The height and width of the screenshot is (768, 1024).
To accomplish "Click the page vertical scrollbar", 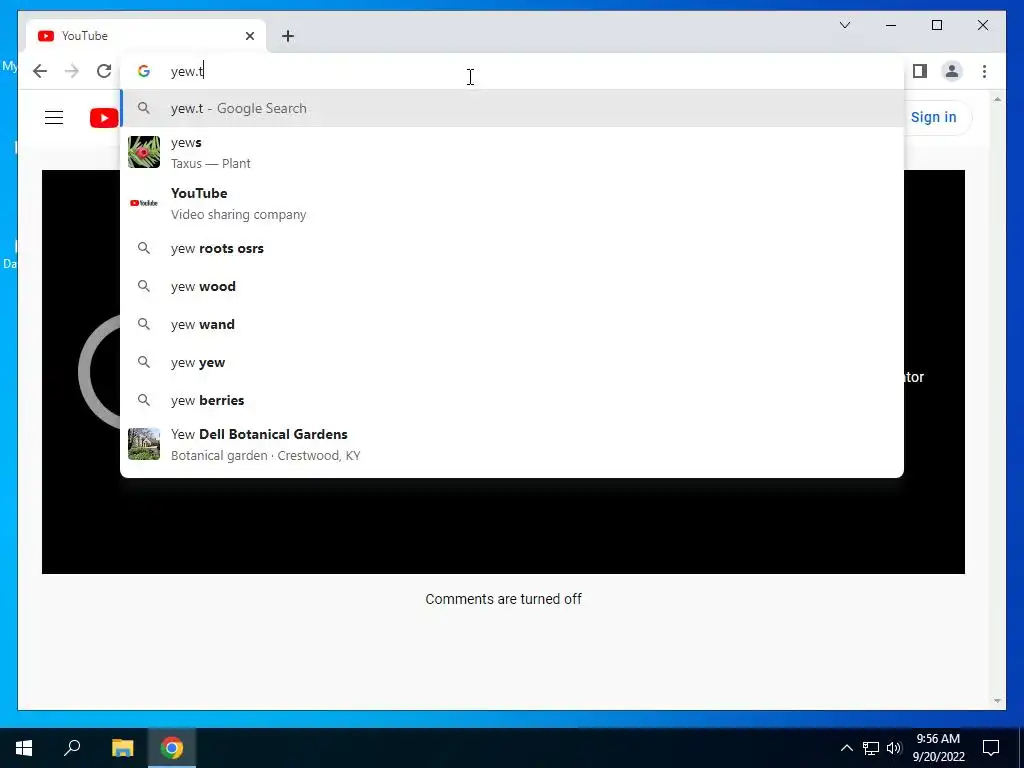I will [x=997, y=400].
